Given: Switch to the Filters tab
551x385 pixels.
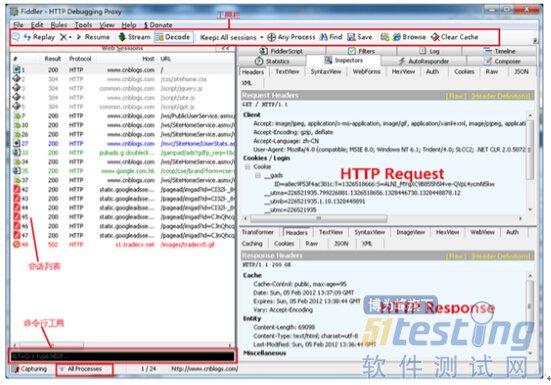Looking at the screenshot, I should 361,51.
